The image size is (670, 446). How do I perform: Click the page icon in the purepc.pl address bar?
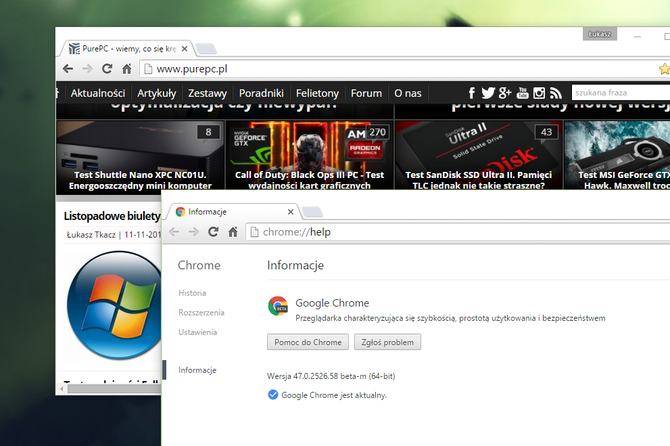(148, 69)
